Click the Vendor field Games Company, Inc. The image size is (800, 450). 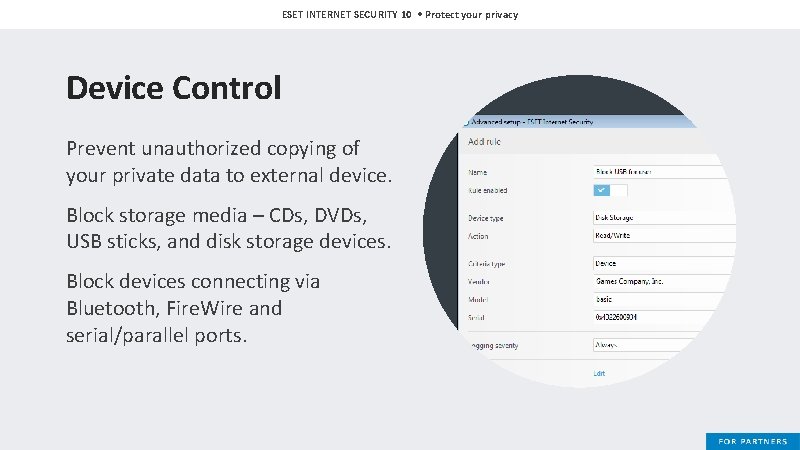pos(662,282)
